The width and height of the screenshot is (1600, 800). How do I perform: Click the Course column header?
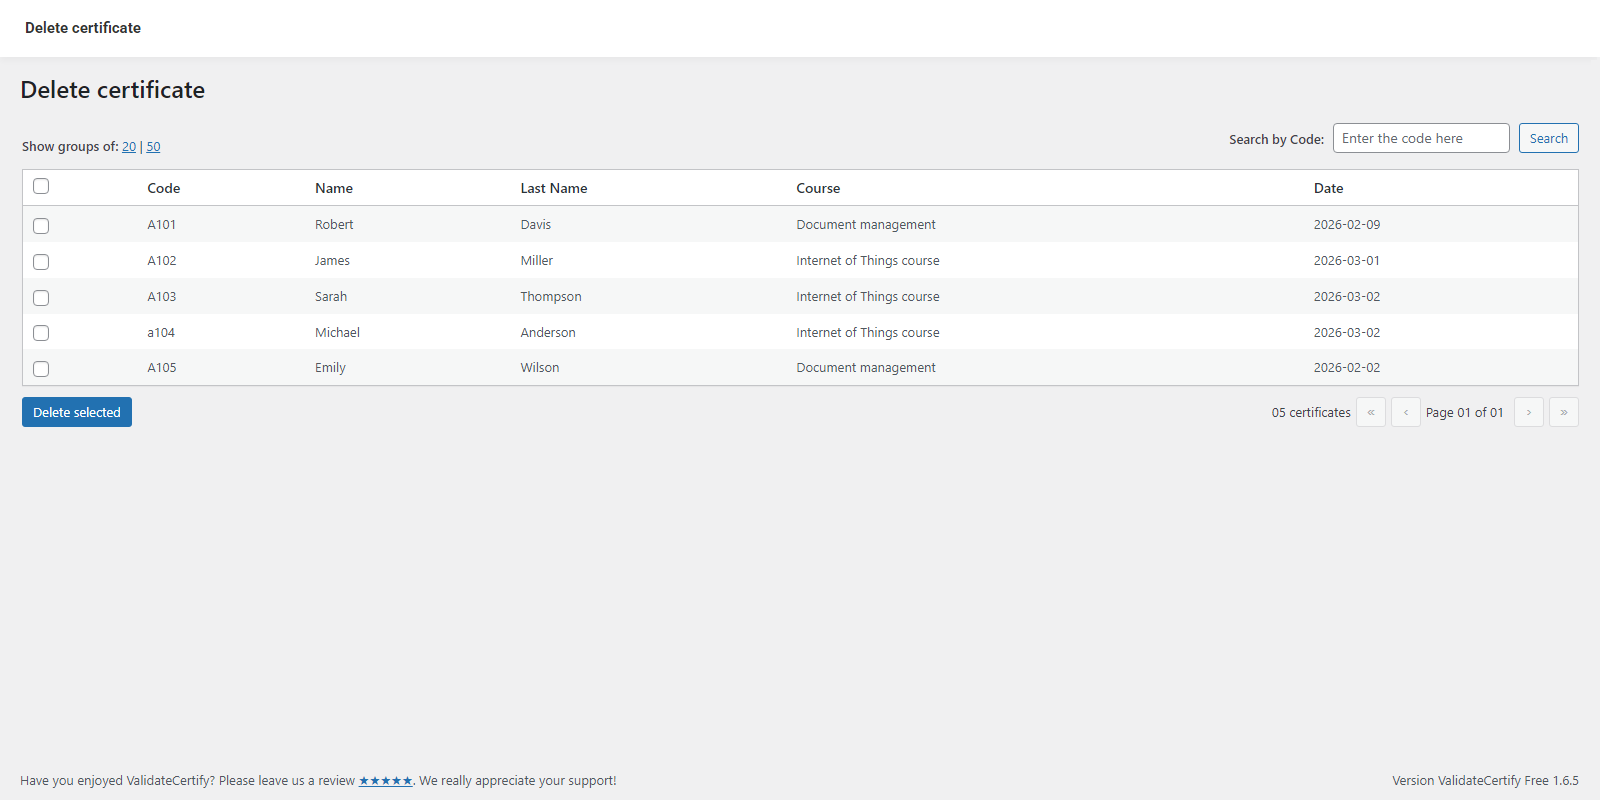(818, 188)
